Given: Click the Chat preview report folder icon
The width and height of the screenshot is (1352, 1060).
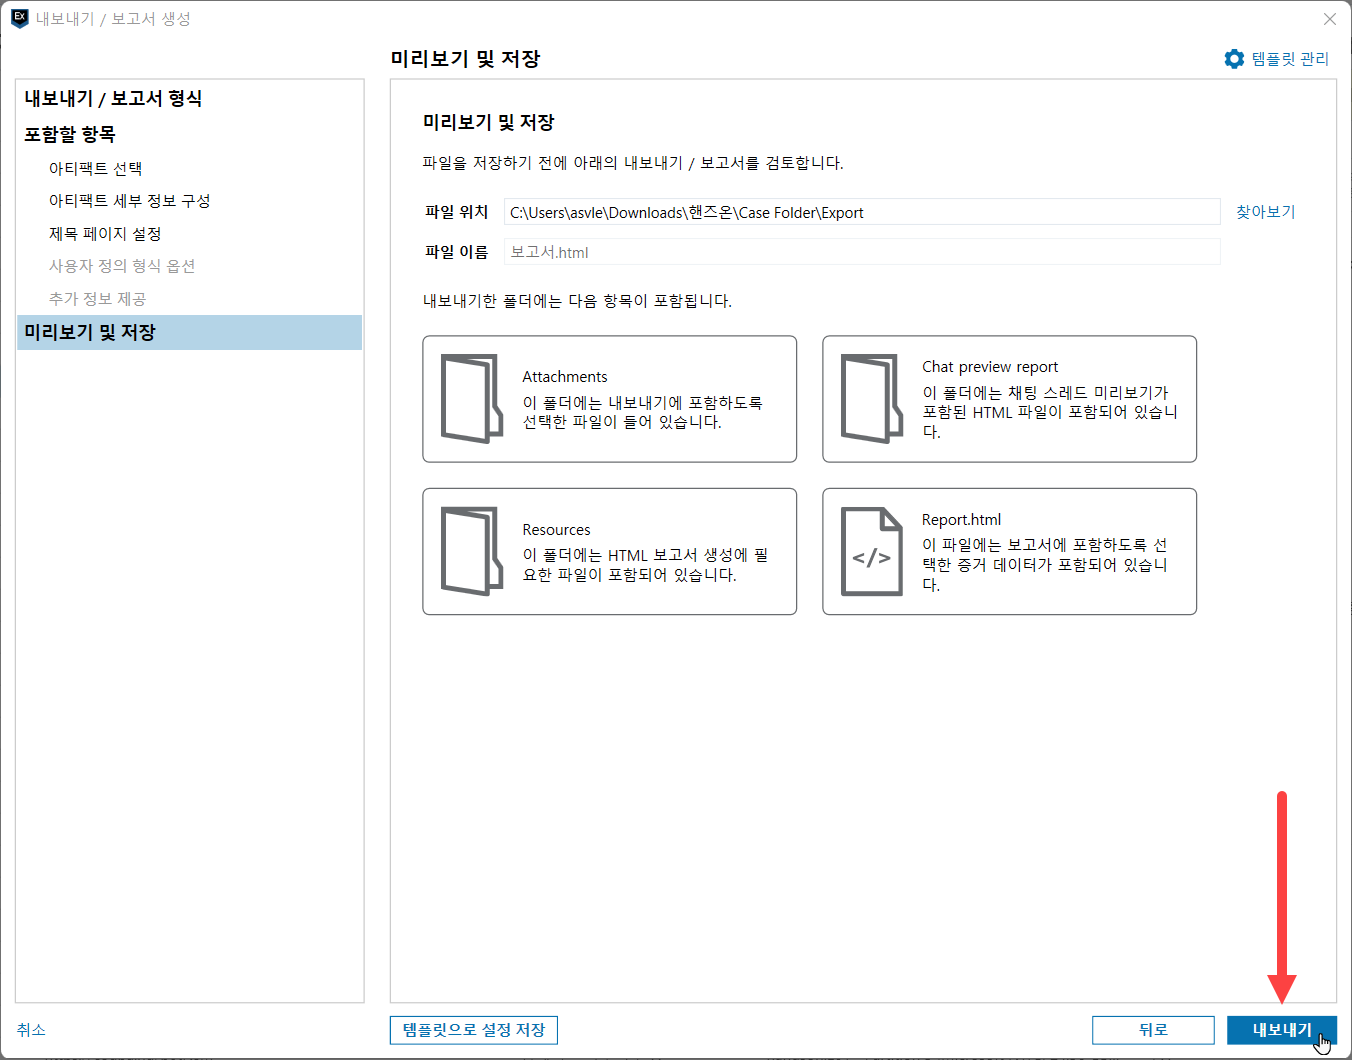Looking at the screenshot, I should 872,398.
